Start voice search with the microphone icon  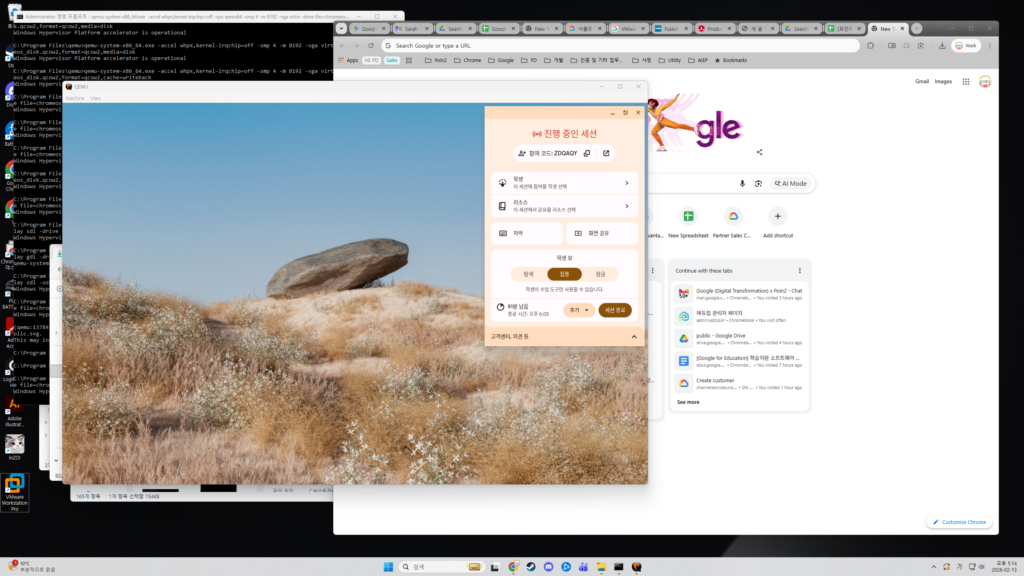point(742,183)
